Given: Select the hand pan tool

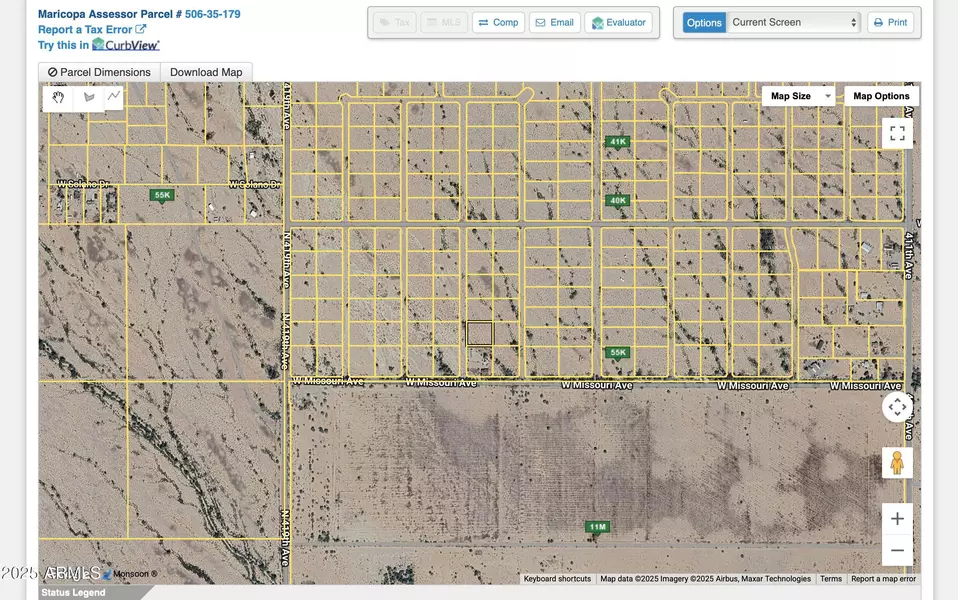Looking at the screenshot, I should pyautogui.click(x=57, y=97).
